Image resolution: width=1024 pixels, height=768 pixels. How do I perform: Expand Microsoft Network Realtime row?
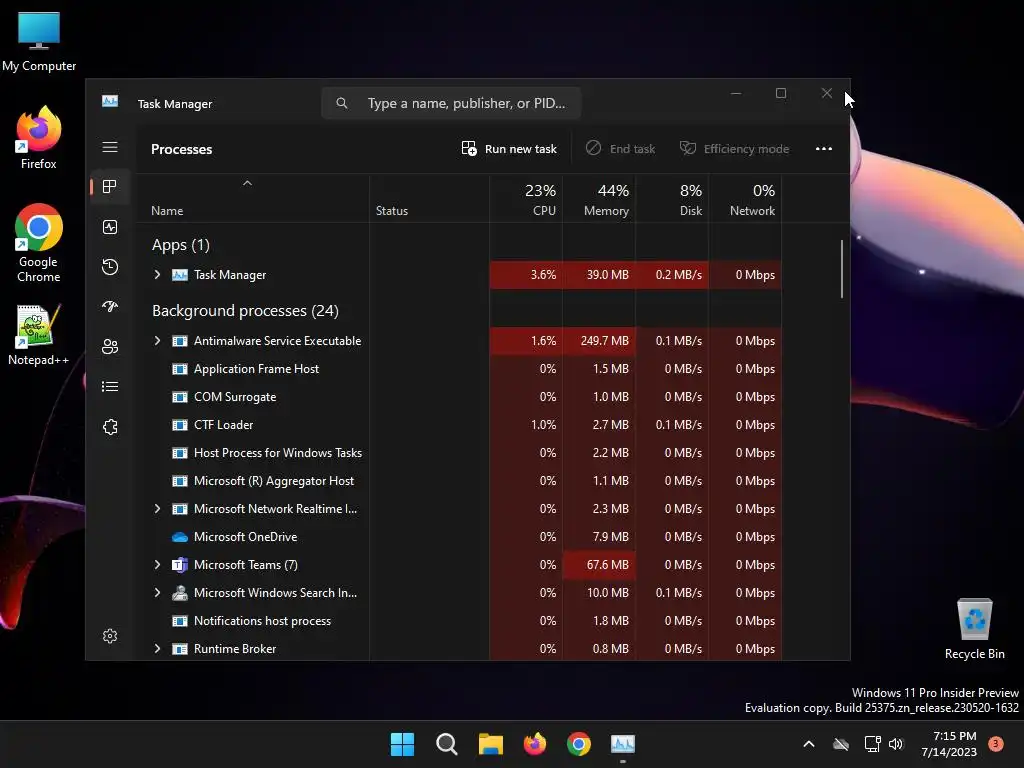(x=157, y=509)
